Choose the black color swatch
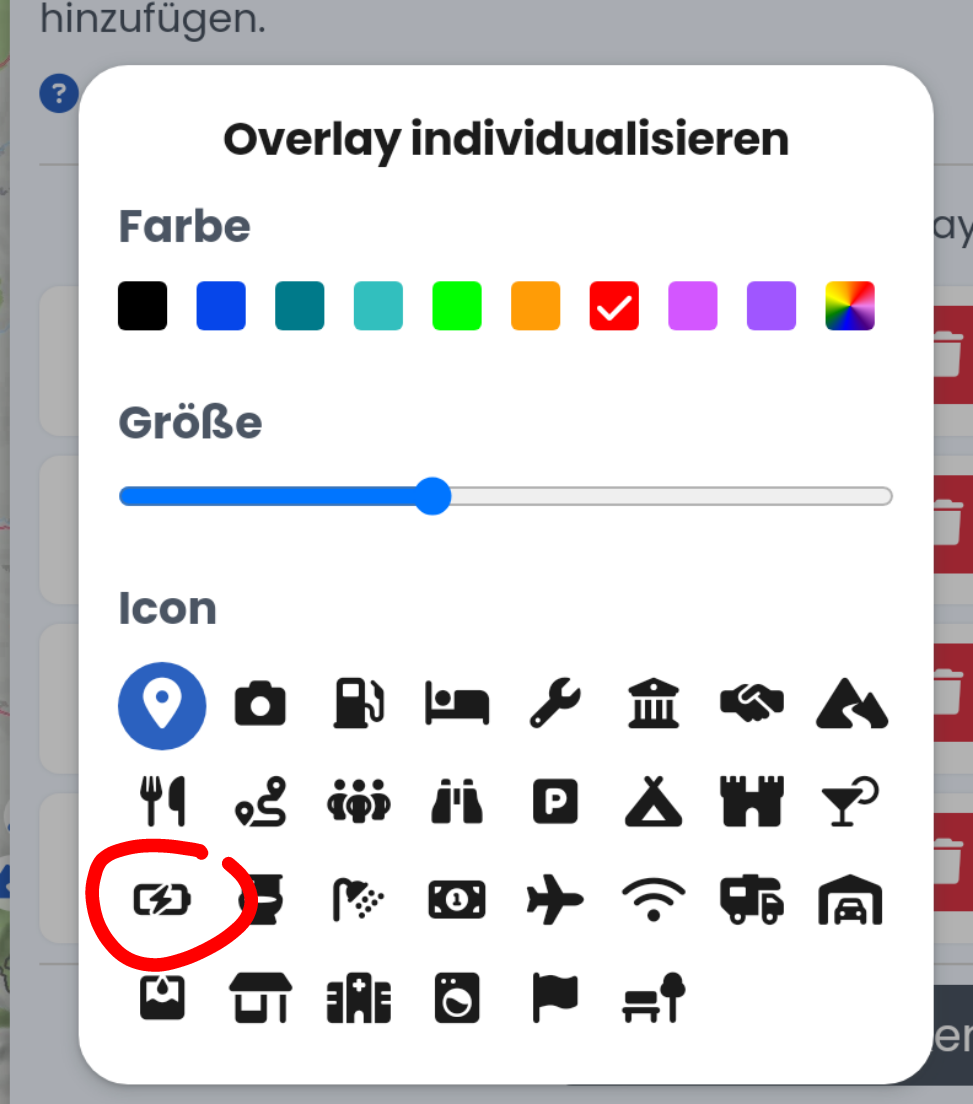The height and width of the screenshot is (1104, 973). click(142, 306)
